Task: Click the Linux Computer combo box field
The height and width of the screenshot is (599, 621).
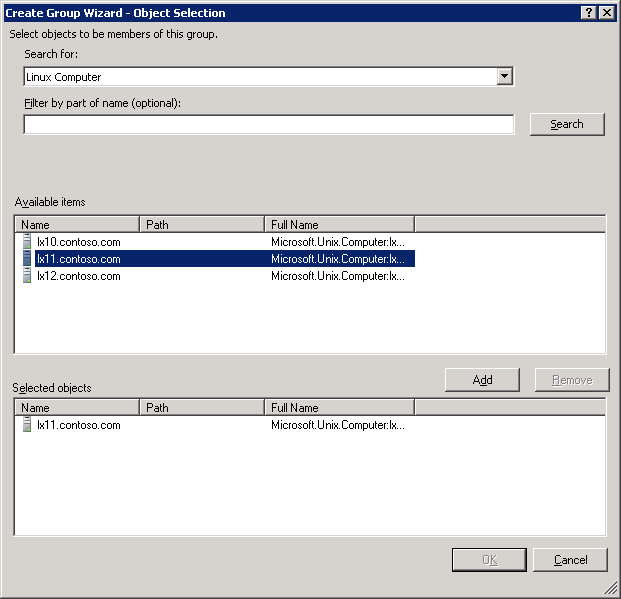Action: pos(260,77)
